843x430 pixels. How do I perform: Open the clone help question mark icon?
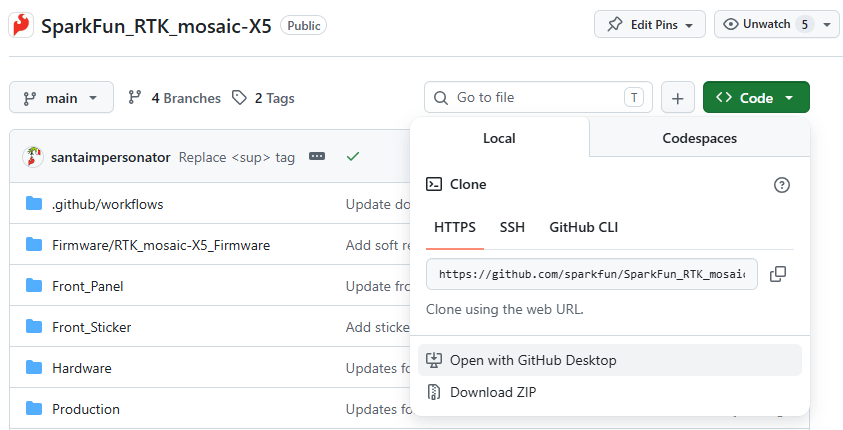click(x=782, y=185)
